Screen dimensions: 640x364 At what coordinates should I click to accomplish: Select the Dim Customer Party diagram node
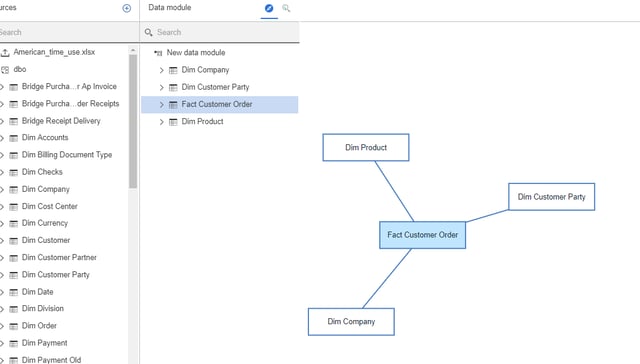point(551,197)
